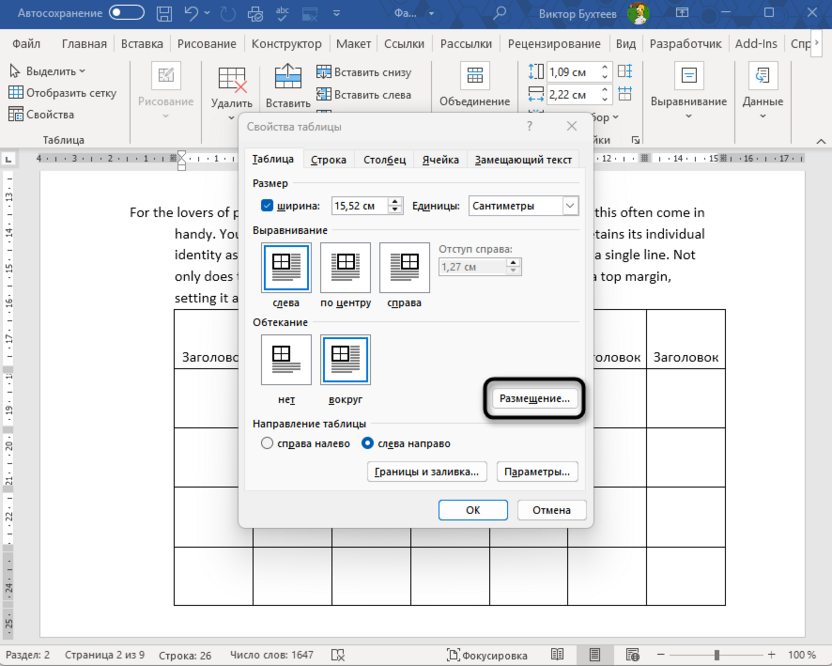The image size is (832, 666).
Task: Open table Свойства from the ribbon
Action: tap(41, 114)
